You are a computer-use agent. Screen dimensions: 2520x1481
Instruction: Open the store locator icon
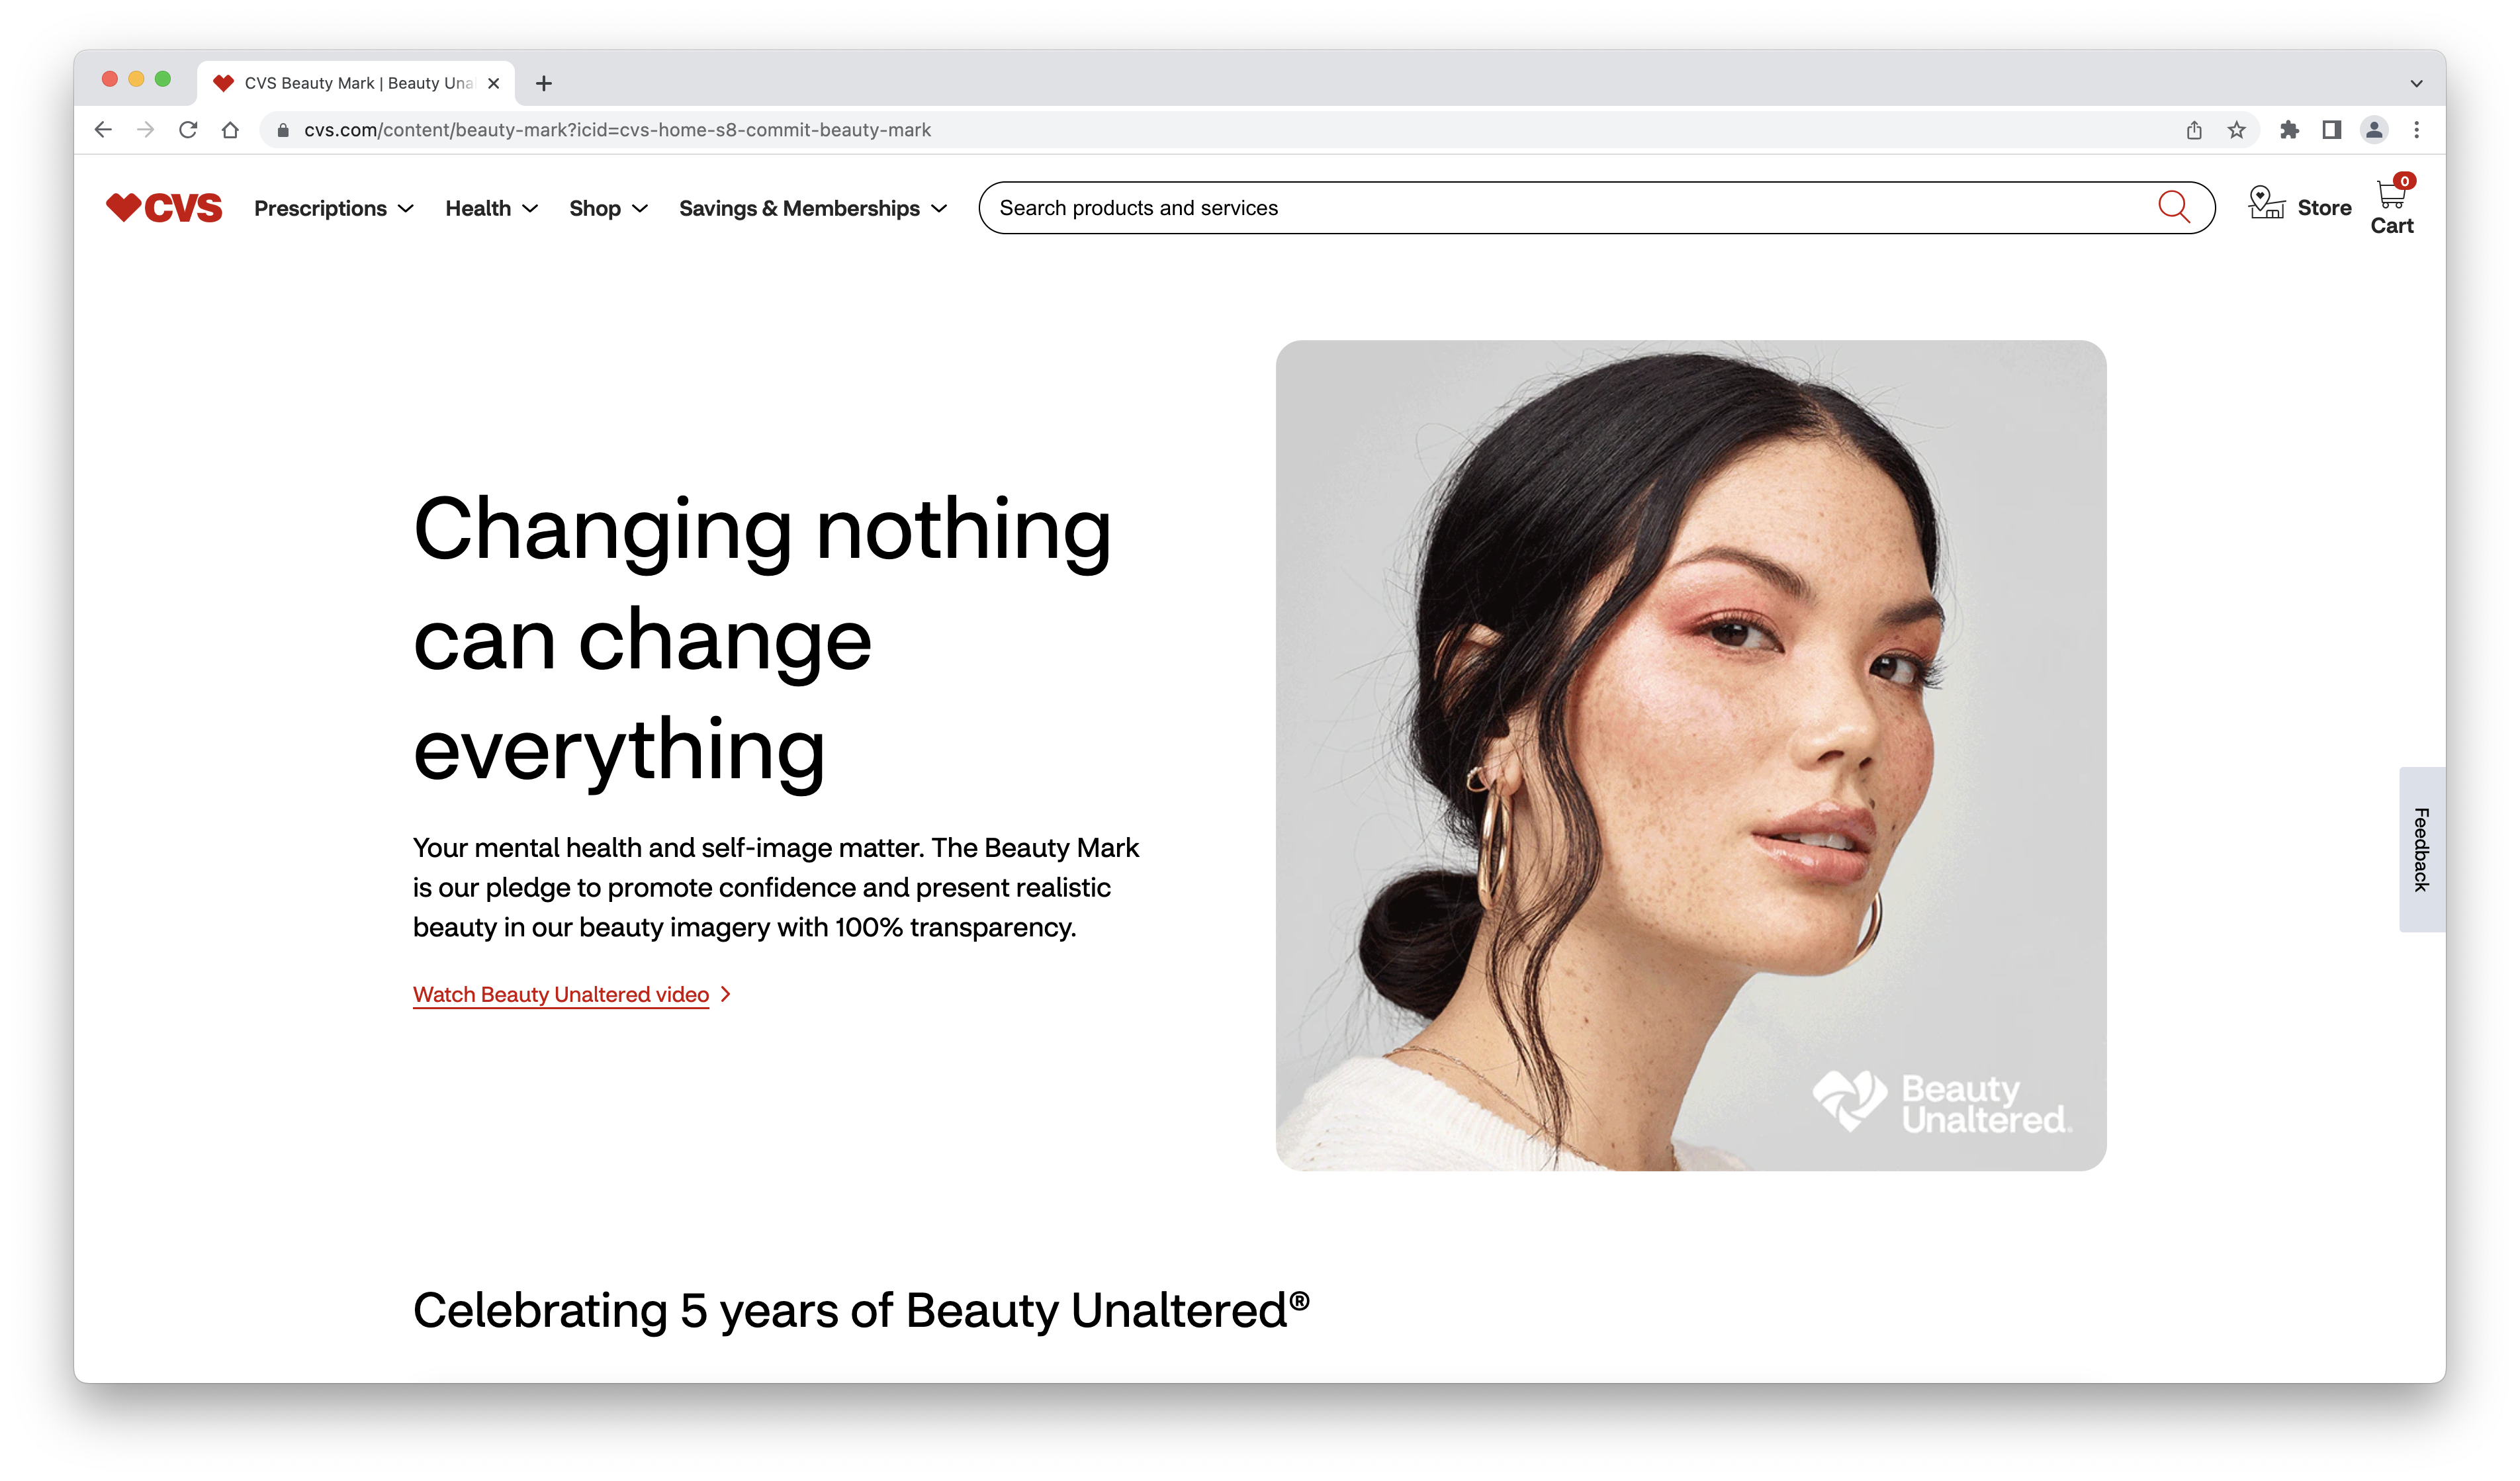[x=2266, y=203]
